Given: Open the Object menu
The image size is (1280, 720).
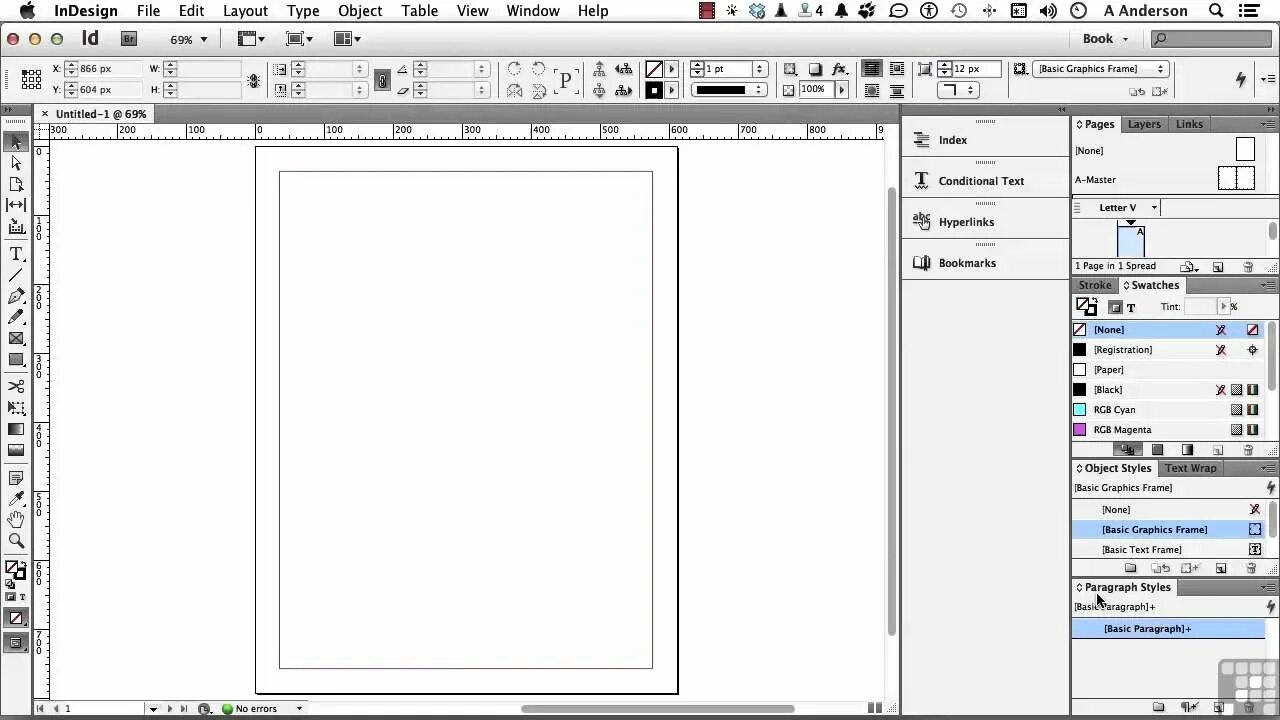Looking at the screenshot, I should (x=360, y=11).
